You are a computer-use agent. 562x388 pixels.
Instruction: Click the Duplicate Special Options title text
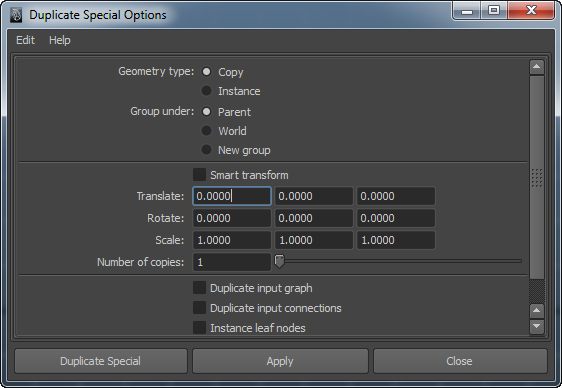click(x=98, y=15)
